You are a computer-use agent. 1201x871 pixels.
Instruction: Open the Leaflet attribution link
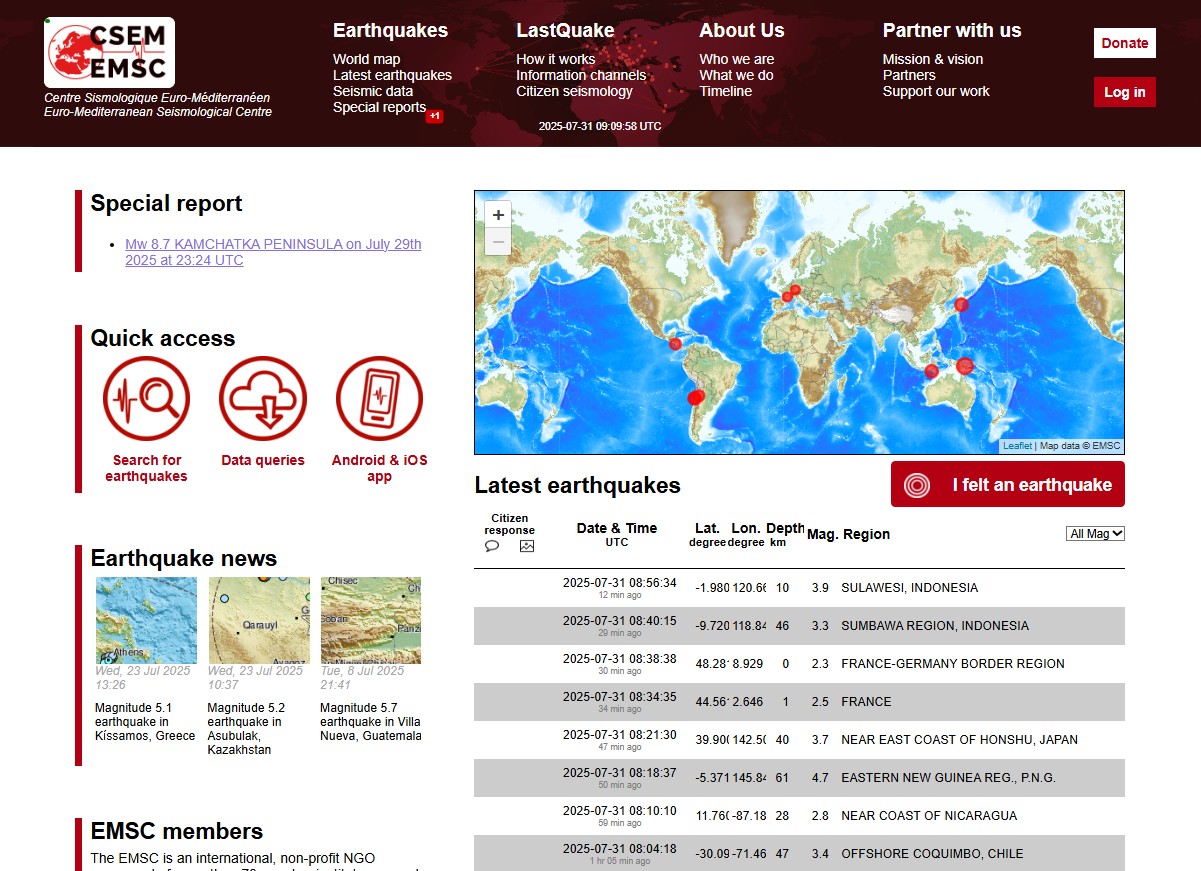pos(1017,446)
